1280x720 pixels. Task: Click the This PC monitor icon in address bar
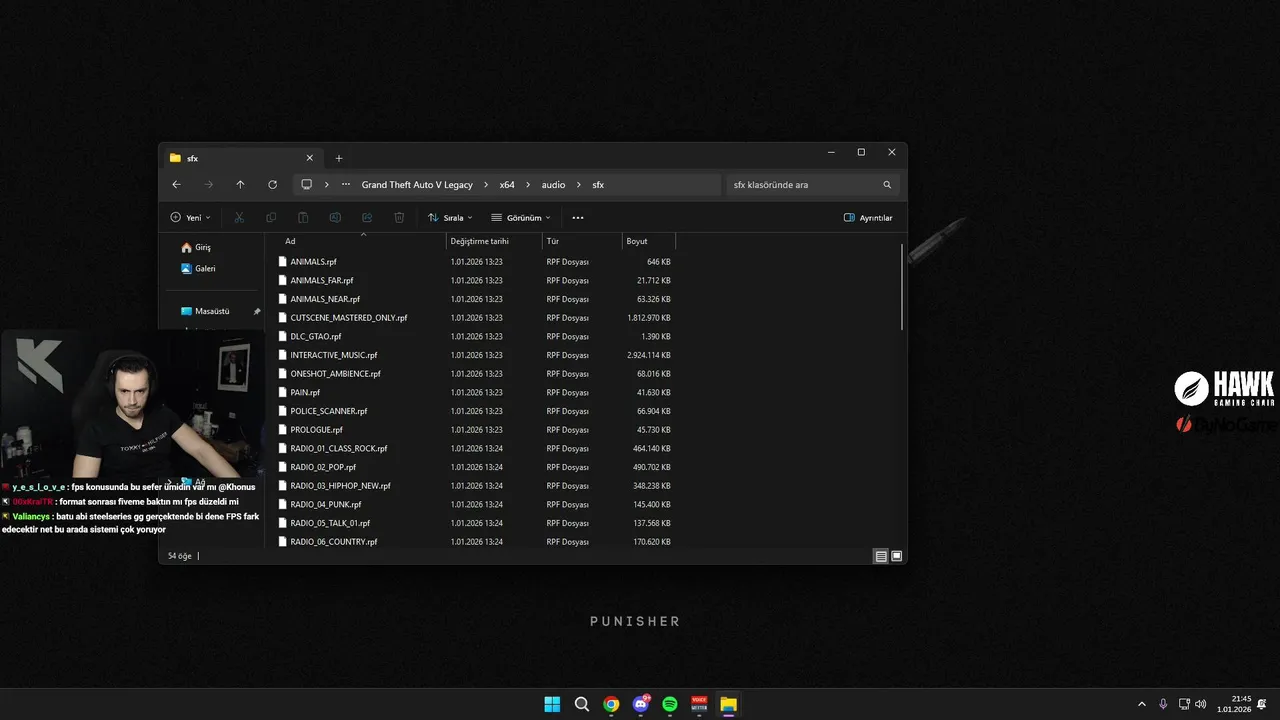click(x=307, y=185)
